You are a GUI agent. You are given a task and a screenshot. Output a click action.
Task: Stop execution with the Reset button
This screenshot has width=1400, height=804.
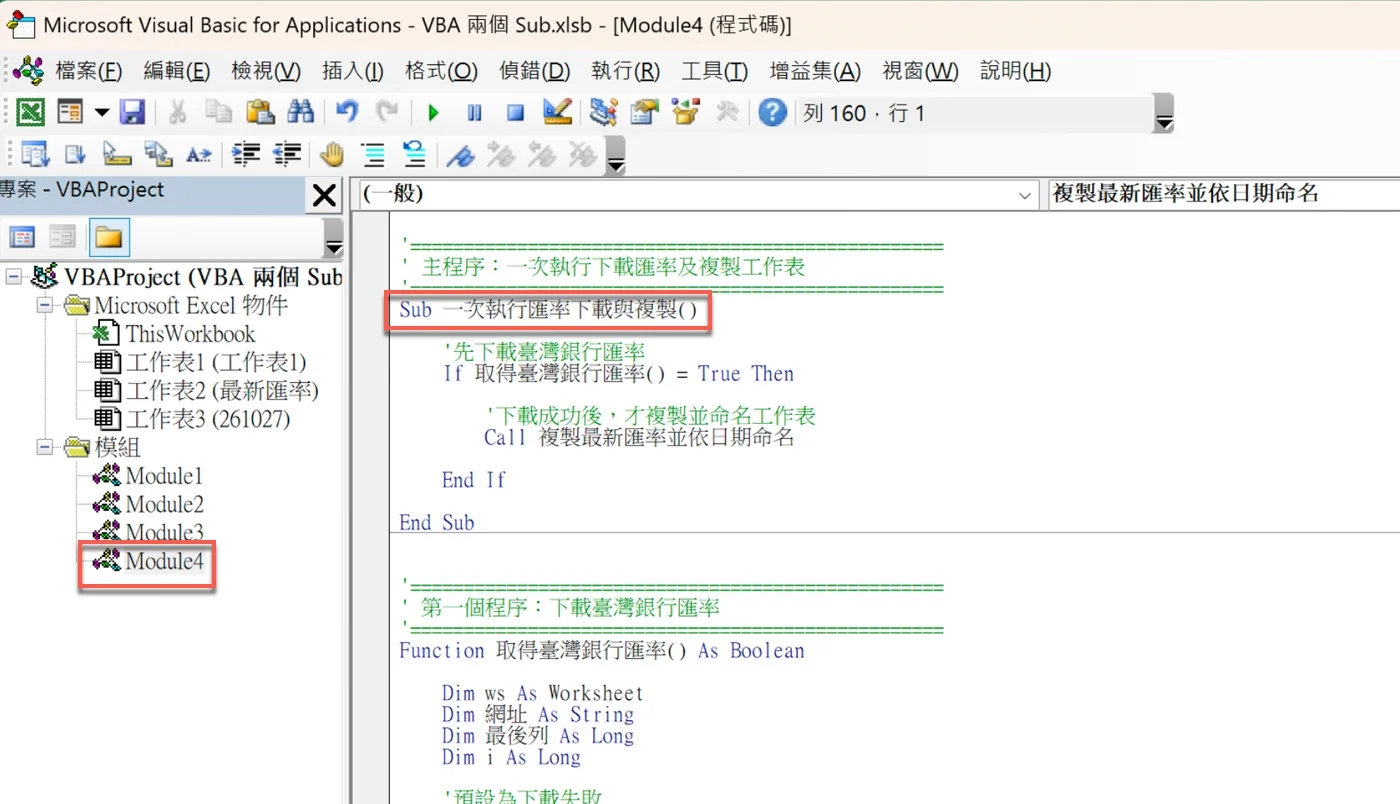(515, 113)
